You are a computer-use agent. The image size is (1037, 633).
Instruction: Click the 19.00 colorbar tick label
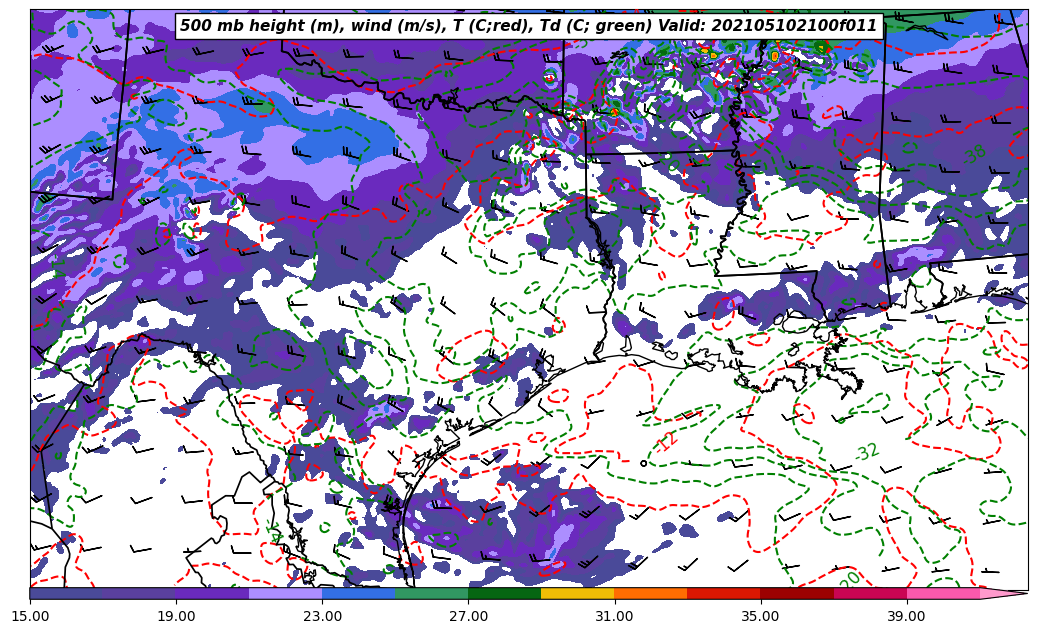point(176,616)
